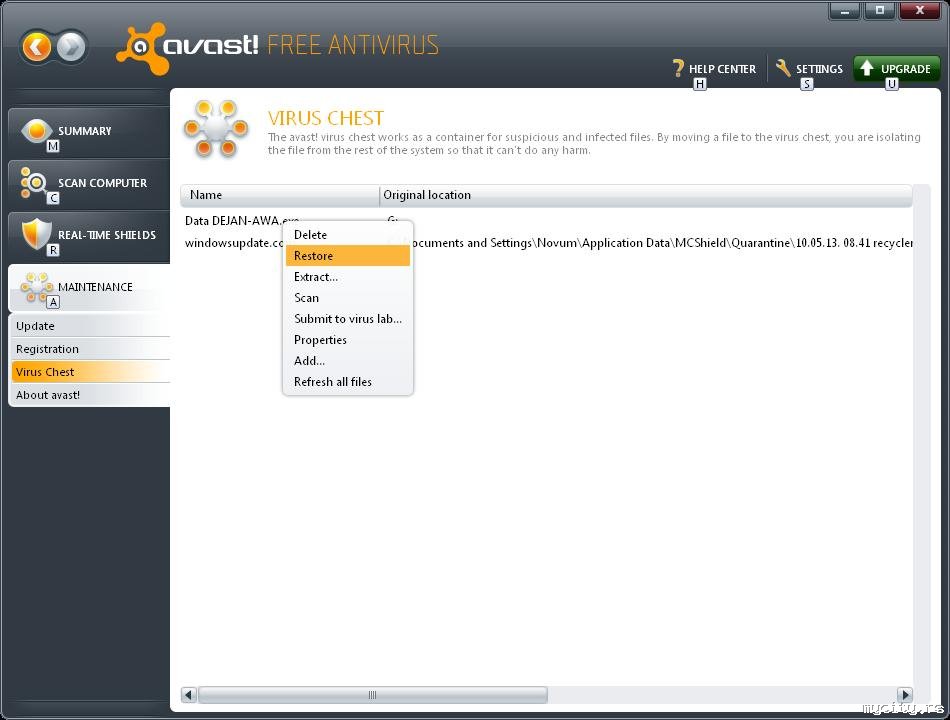Open Update under Maintenance

pos(90,325)
